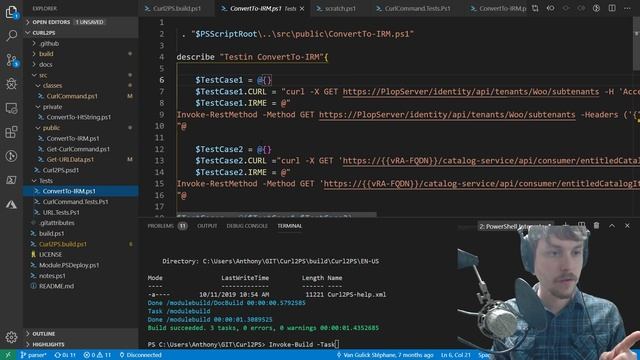Image resolution: width=640 pixels, height=360 pixels.
Task: Expand the build folder
Action: coord(81,54)
